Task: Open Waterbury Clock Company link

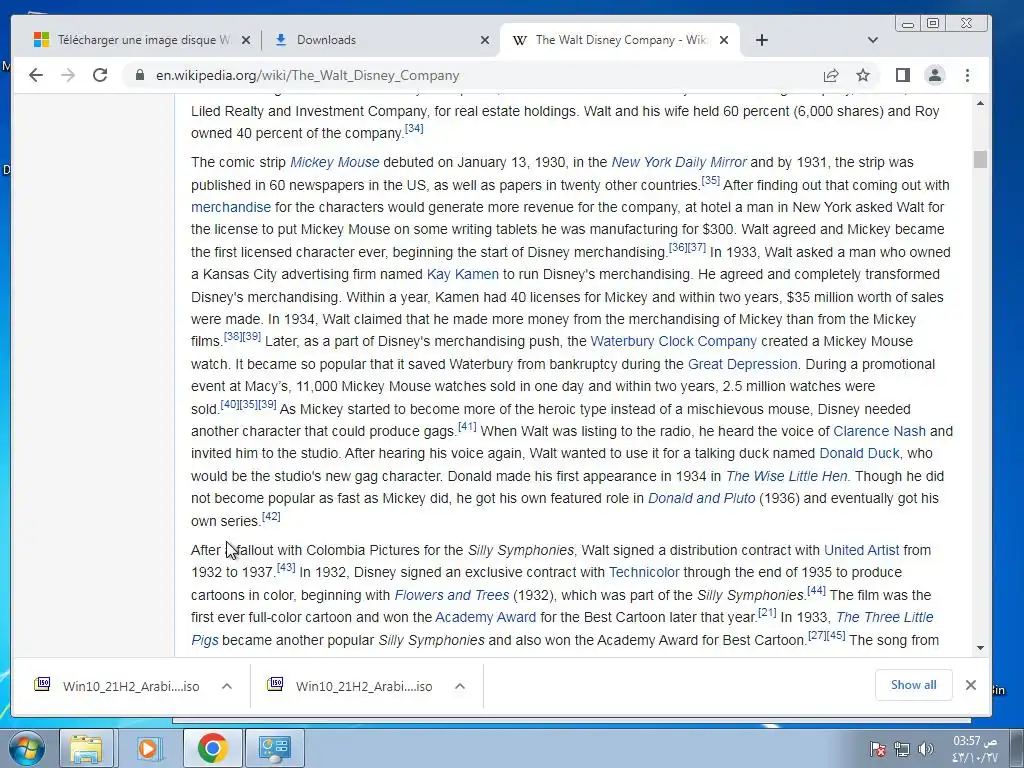Action: [x=673, y=341]
